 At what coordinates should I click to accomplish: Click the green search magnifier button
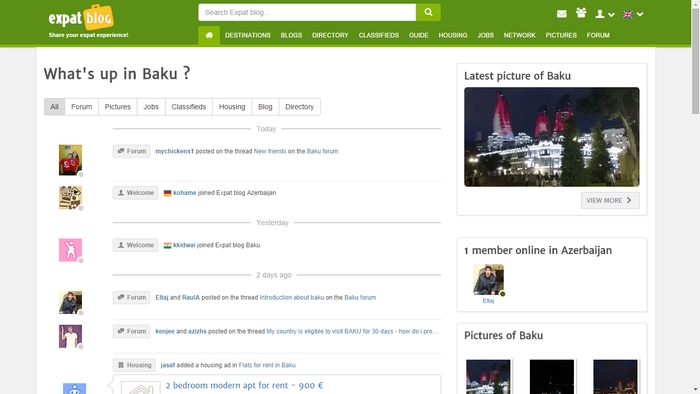pyautogui.click(x=428, y=12)
